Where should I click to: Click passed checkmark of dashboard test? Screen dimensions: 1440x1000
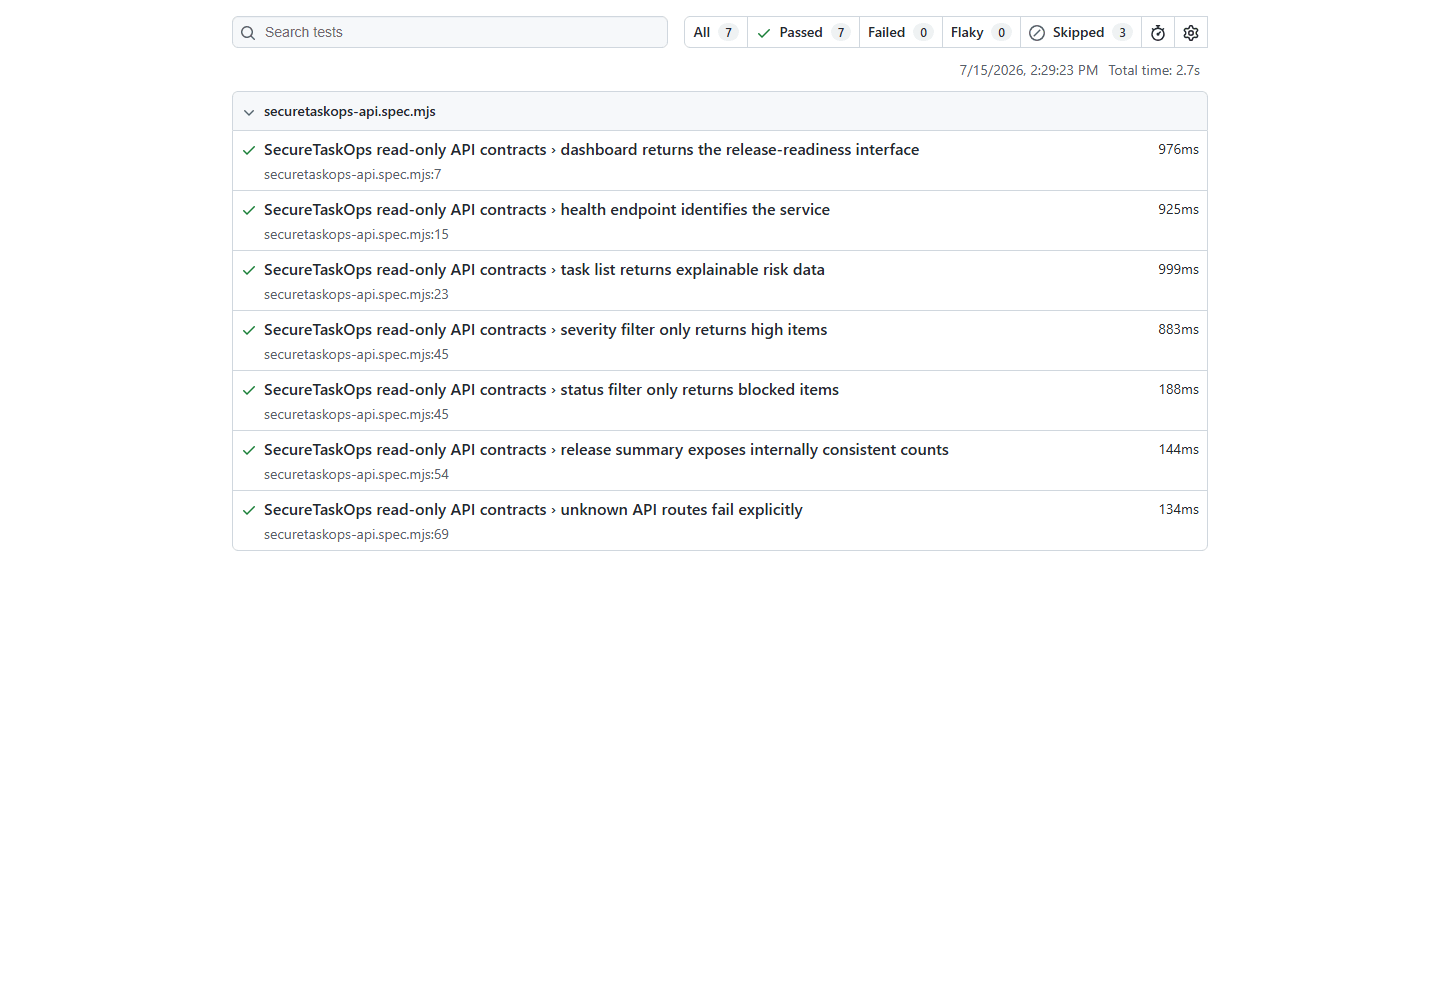249,151
